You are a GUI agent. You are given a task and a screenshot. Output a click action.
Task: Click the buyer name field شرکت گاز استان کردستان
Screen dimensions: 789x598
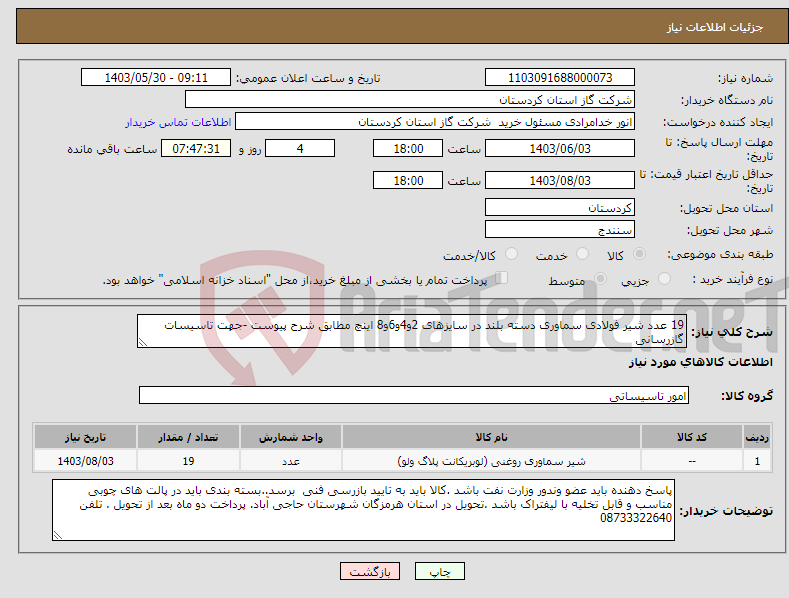coord(410,100)
